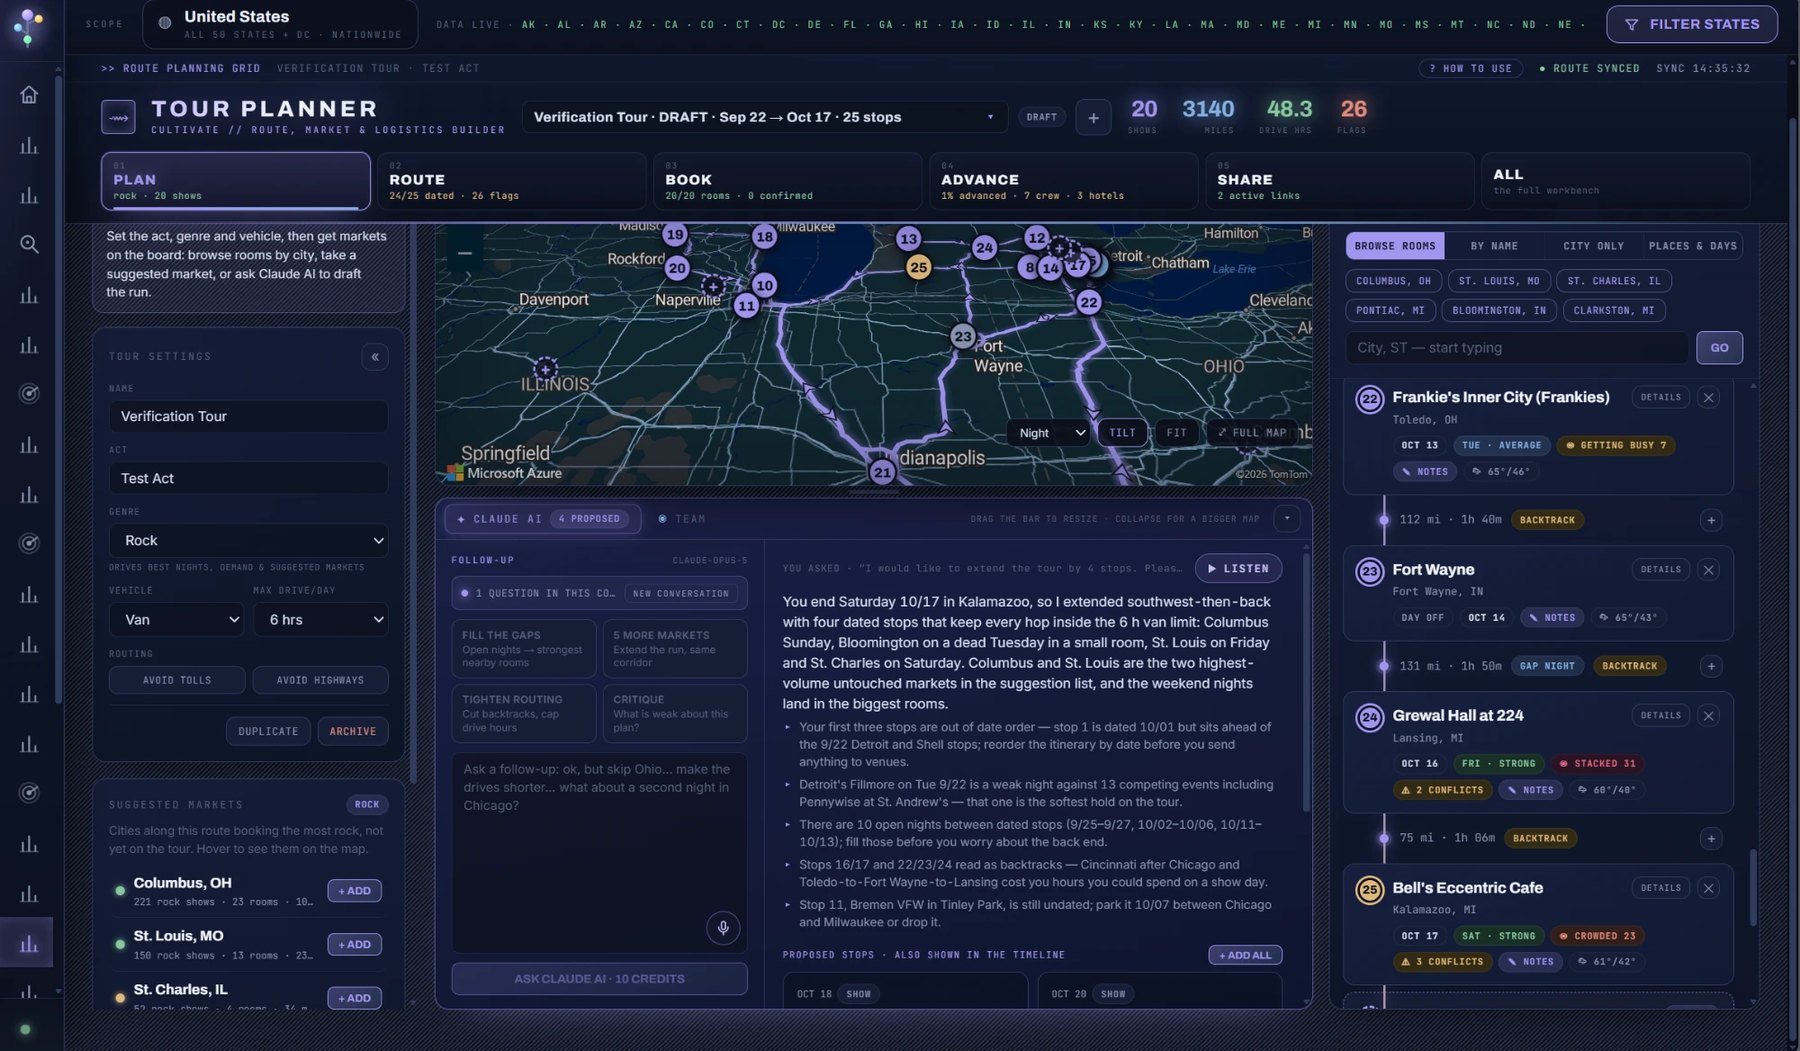Zoom out the map with the minus button
This screenshot has height=1051, width=1800.
tap(465, 253)
